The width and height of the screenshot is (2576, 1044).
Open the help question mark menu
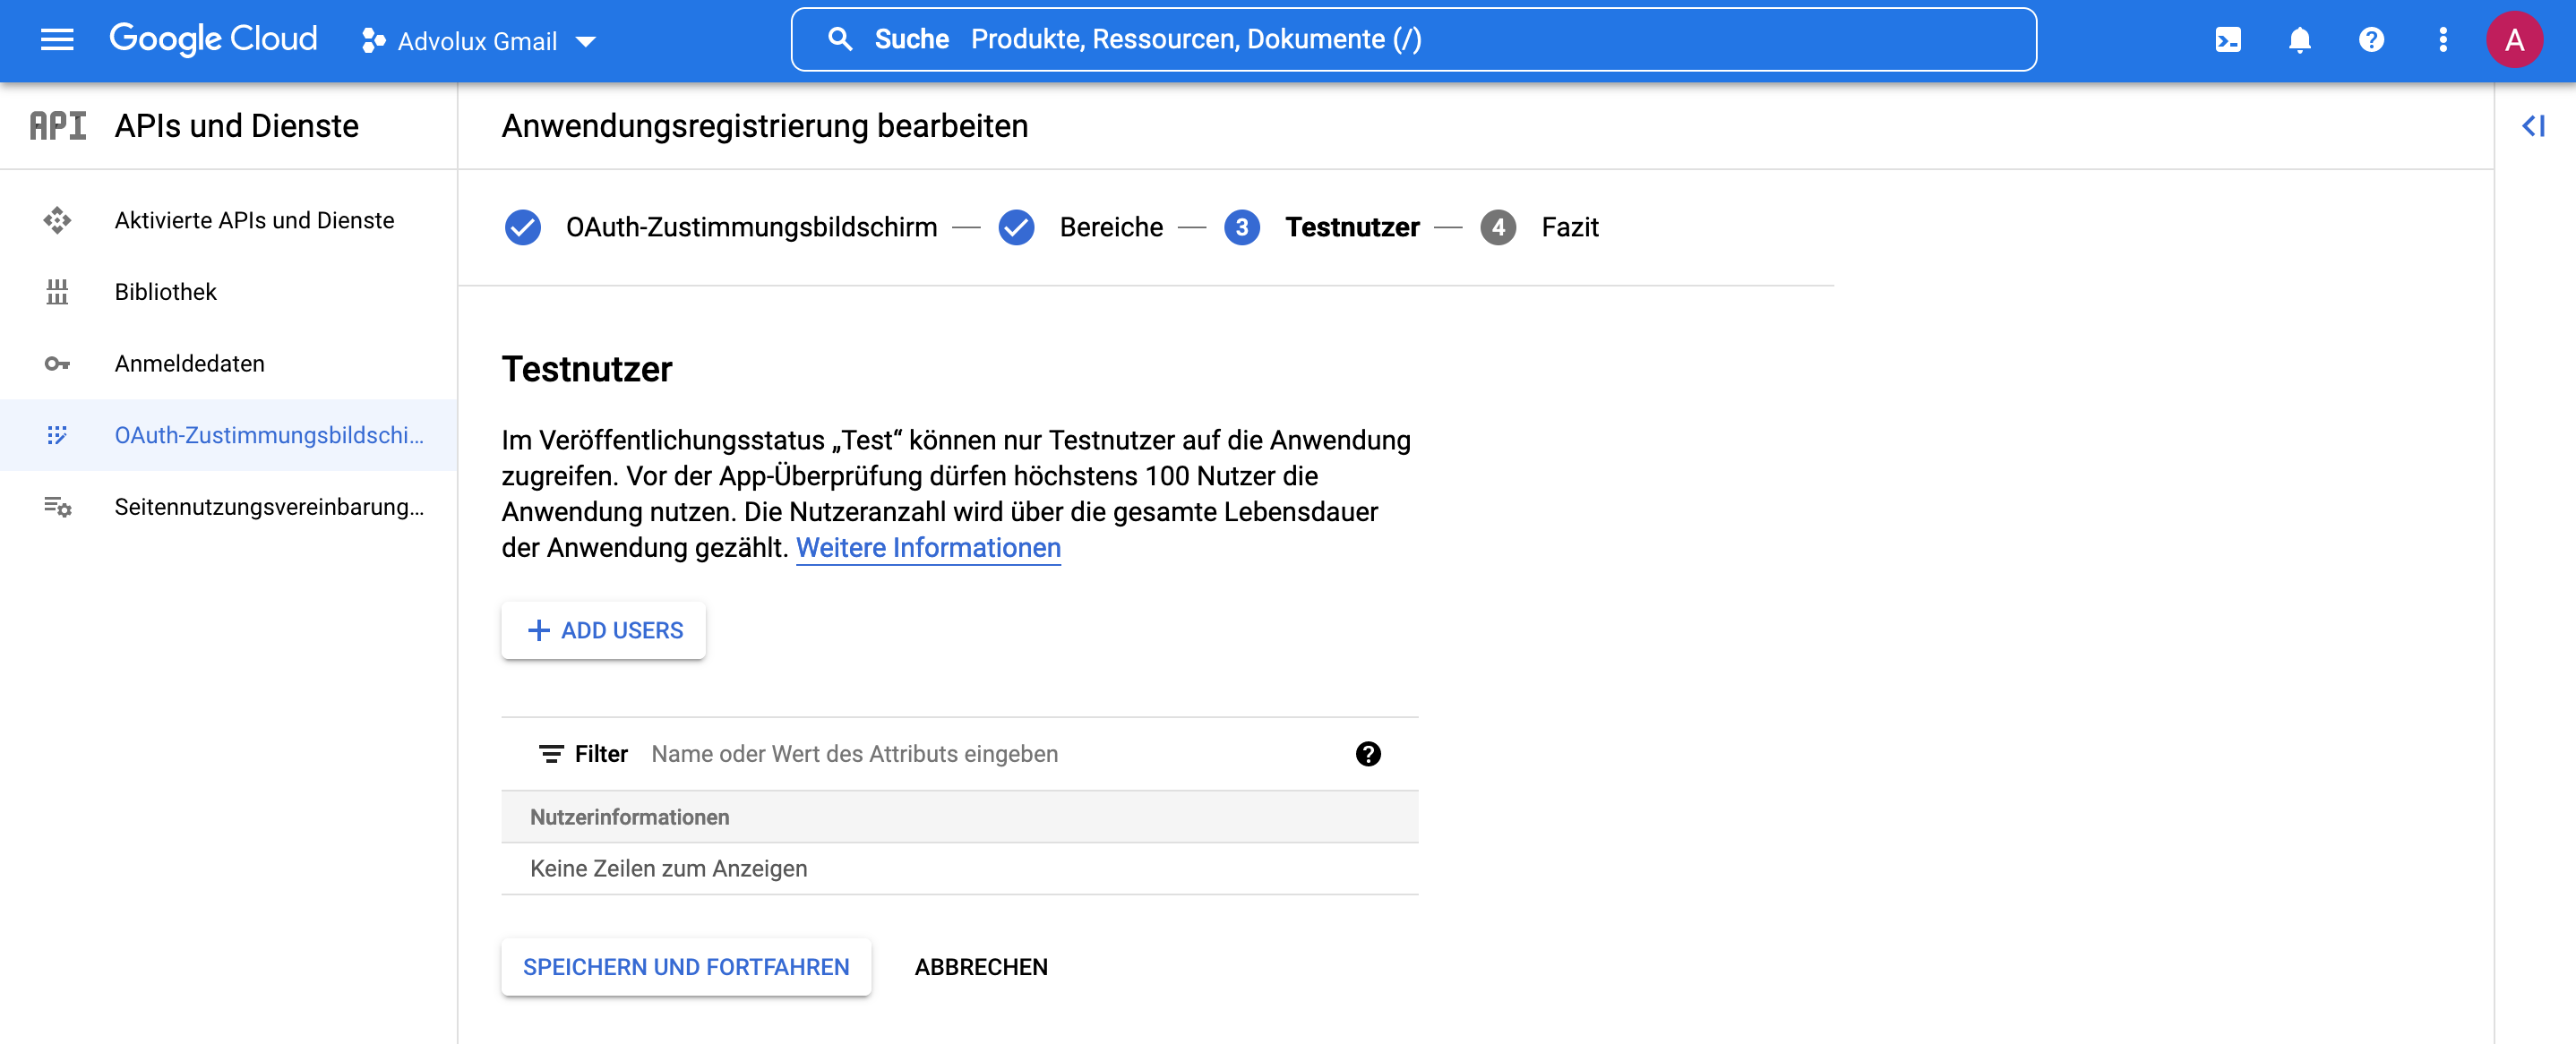pyautogui.click(x=2371, y=40)
